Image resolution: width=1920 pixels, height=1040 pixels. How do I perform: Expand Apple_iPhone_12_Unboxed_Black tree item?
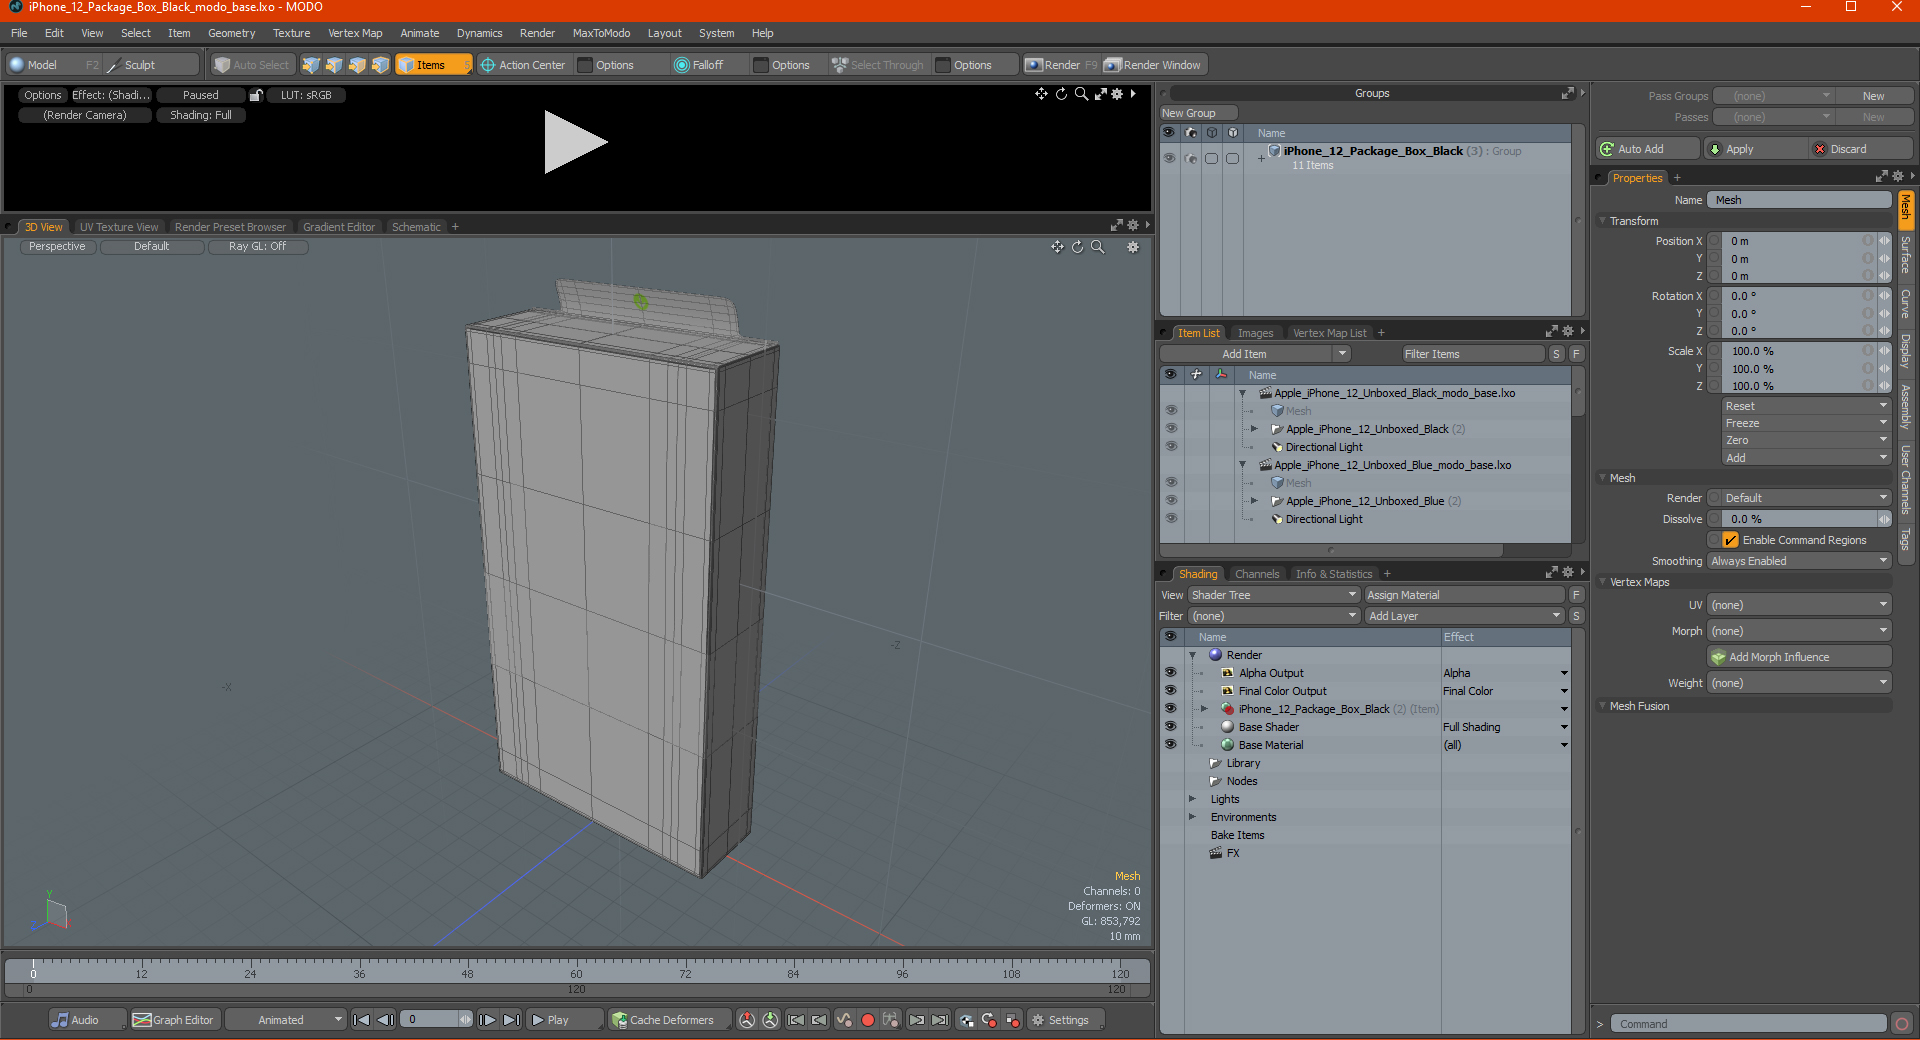pos(1254,429)
